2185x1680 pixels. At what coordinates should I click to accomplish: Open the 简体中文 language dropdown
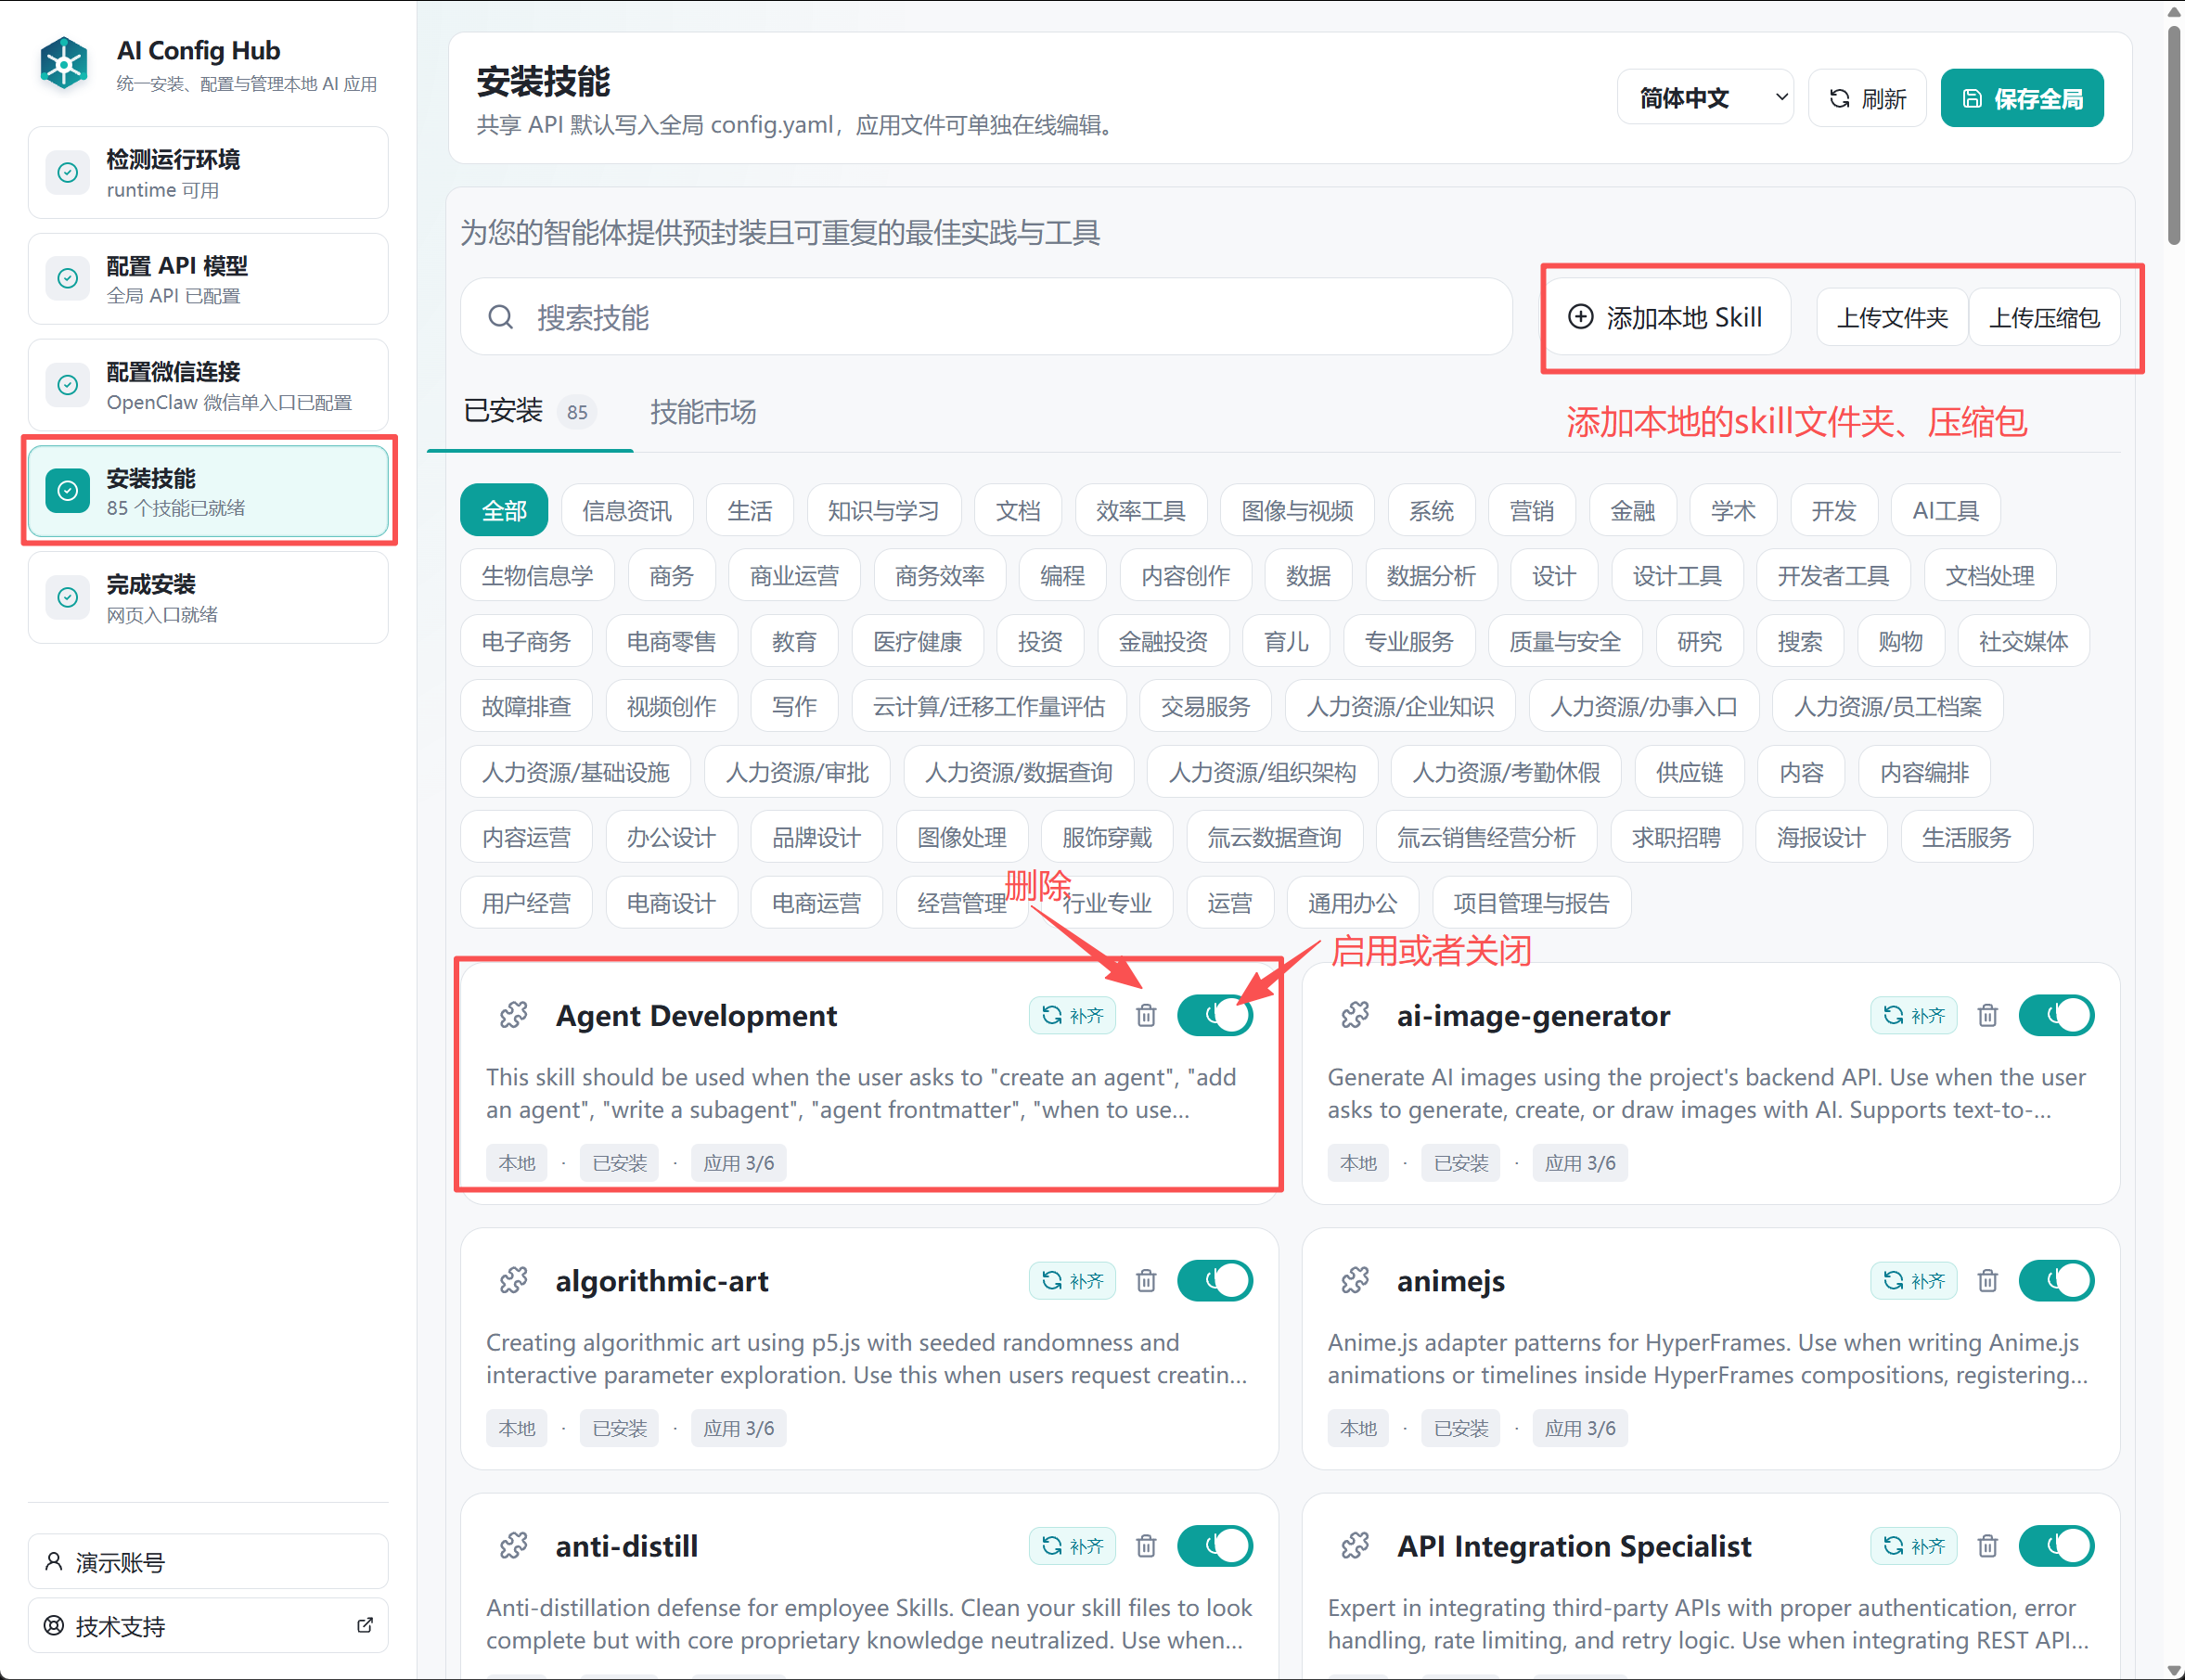(x=1706, y=98)
